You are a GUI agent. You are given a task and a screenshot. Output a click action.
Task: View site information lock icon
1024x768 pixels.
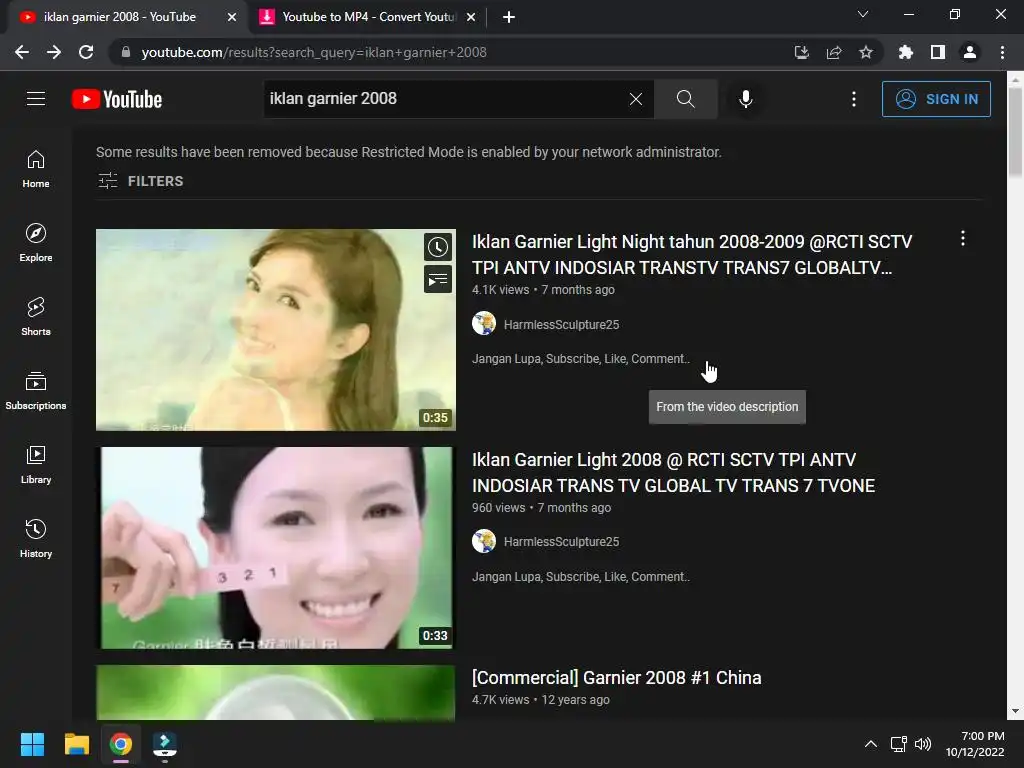tap(126, 52)
